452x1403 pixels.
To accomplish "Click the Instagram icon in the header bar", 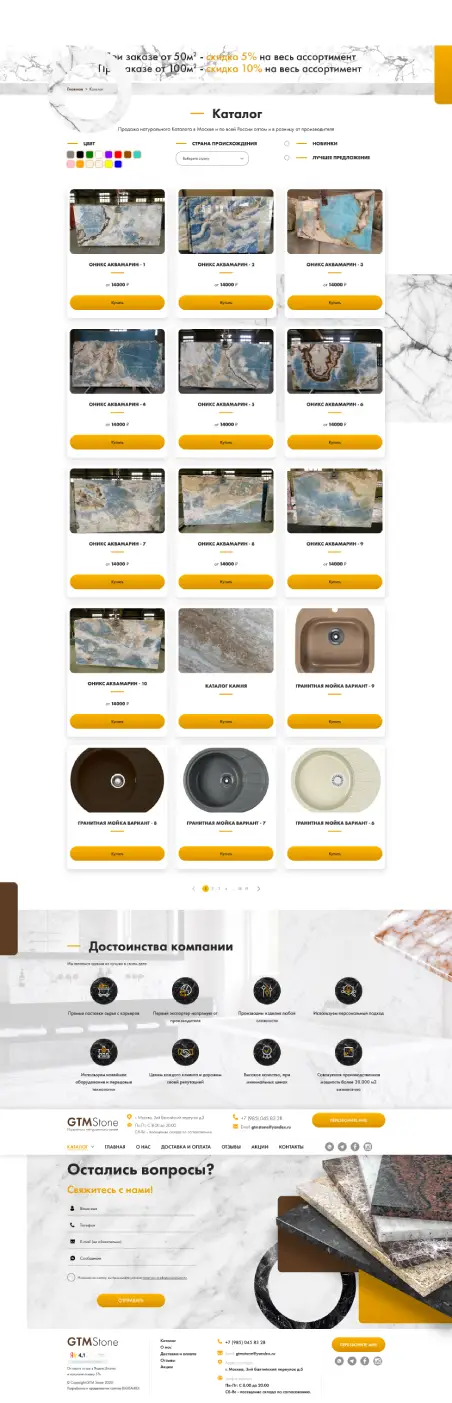I will (367, 1146).
